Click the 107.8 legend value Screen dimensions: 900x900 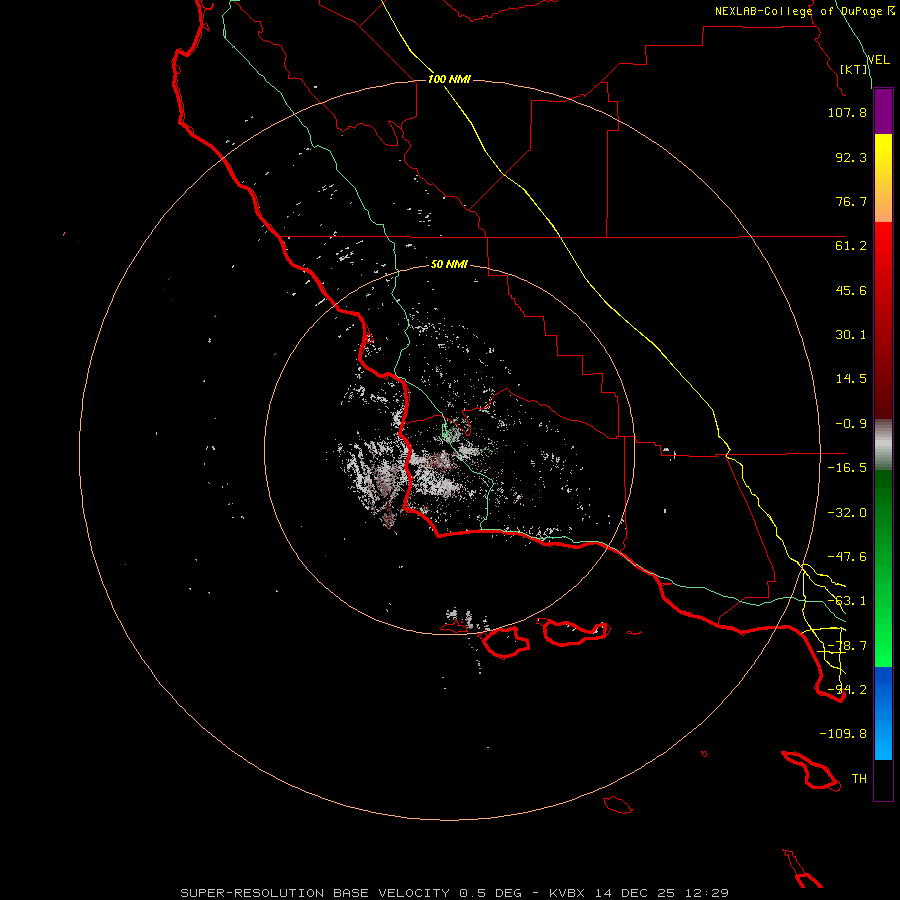point(847,112)
